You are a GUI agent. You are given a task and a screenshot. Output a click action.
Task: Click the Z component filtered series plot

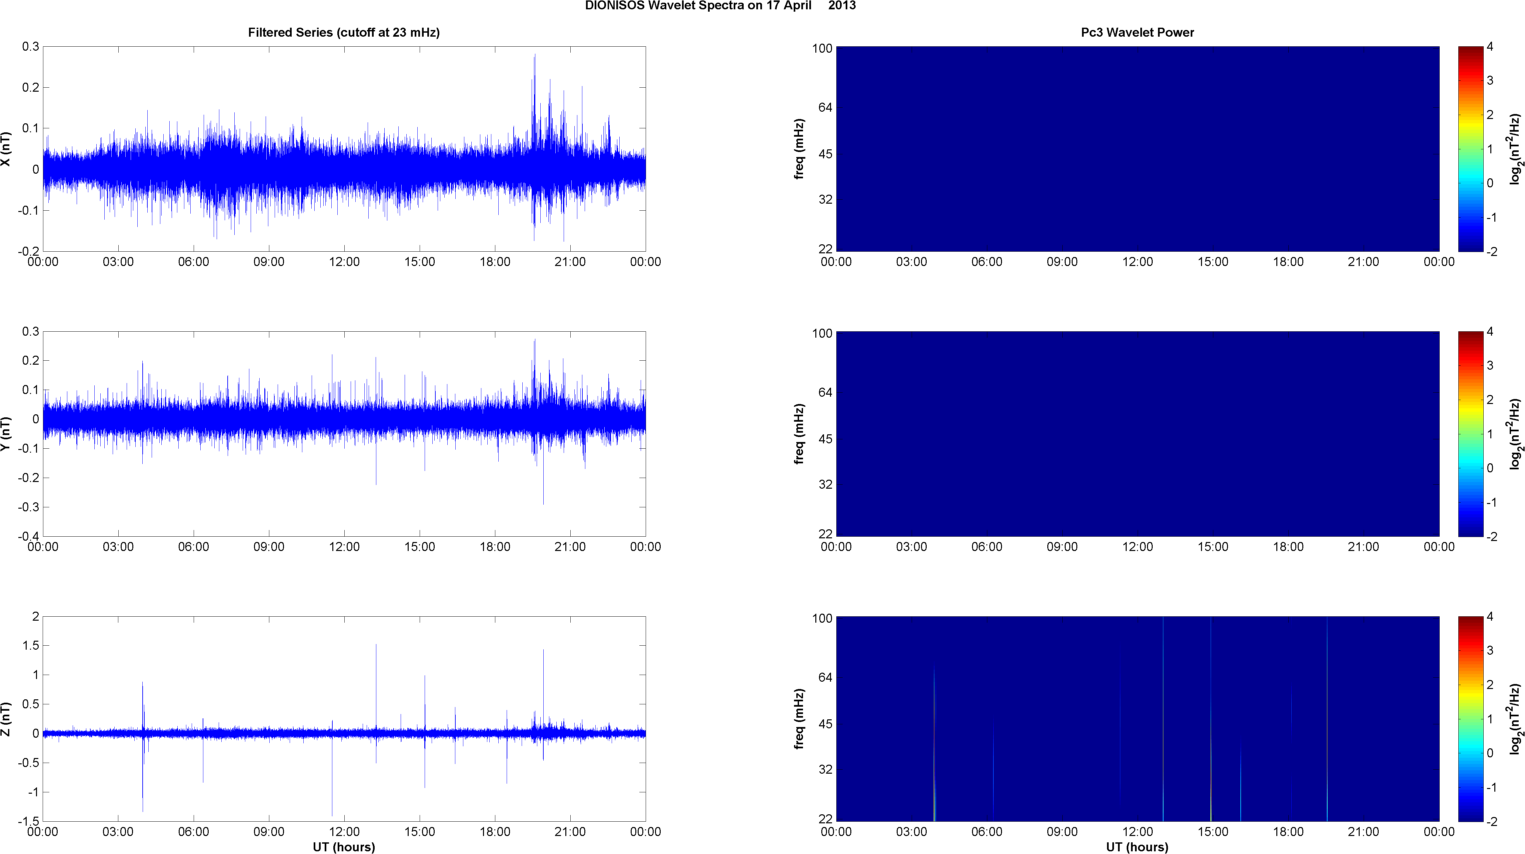point(344,719)
